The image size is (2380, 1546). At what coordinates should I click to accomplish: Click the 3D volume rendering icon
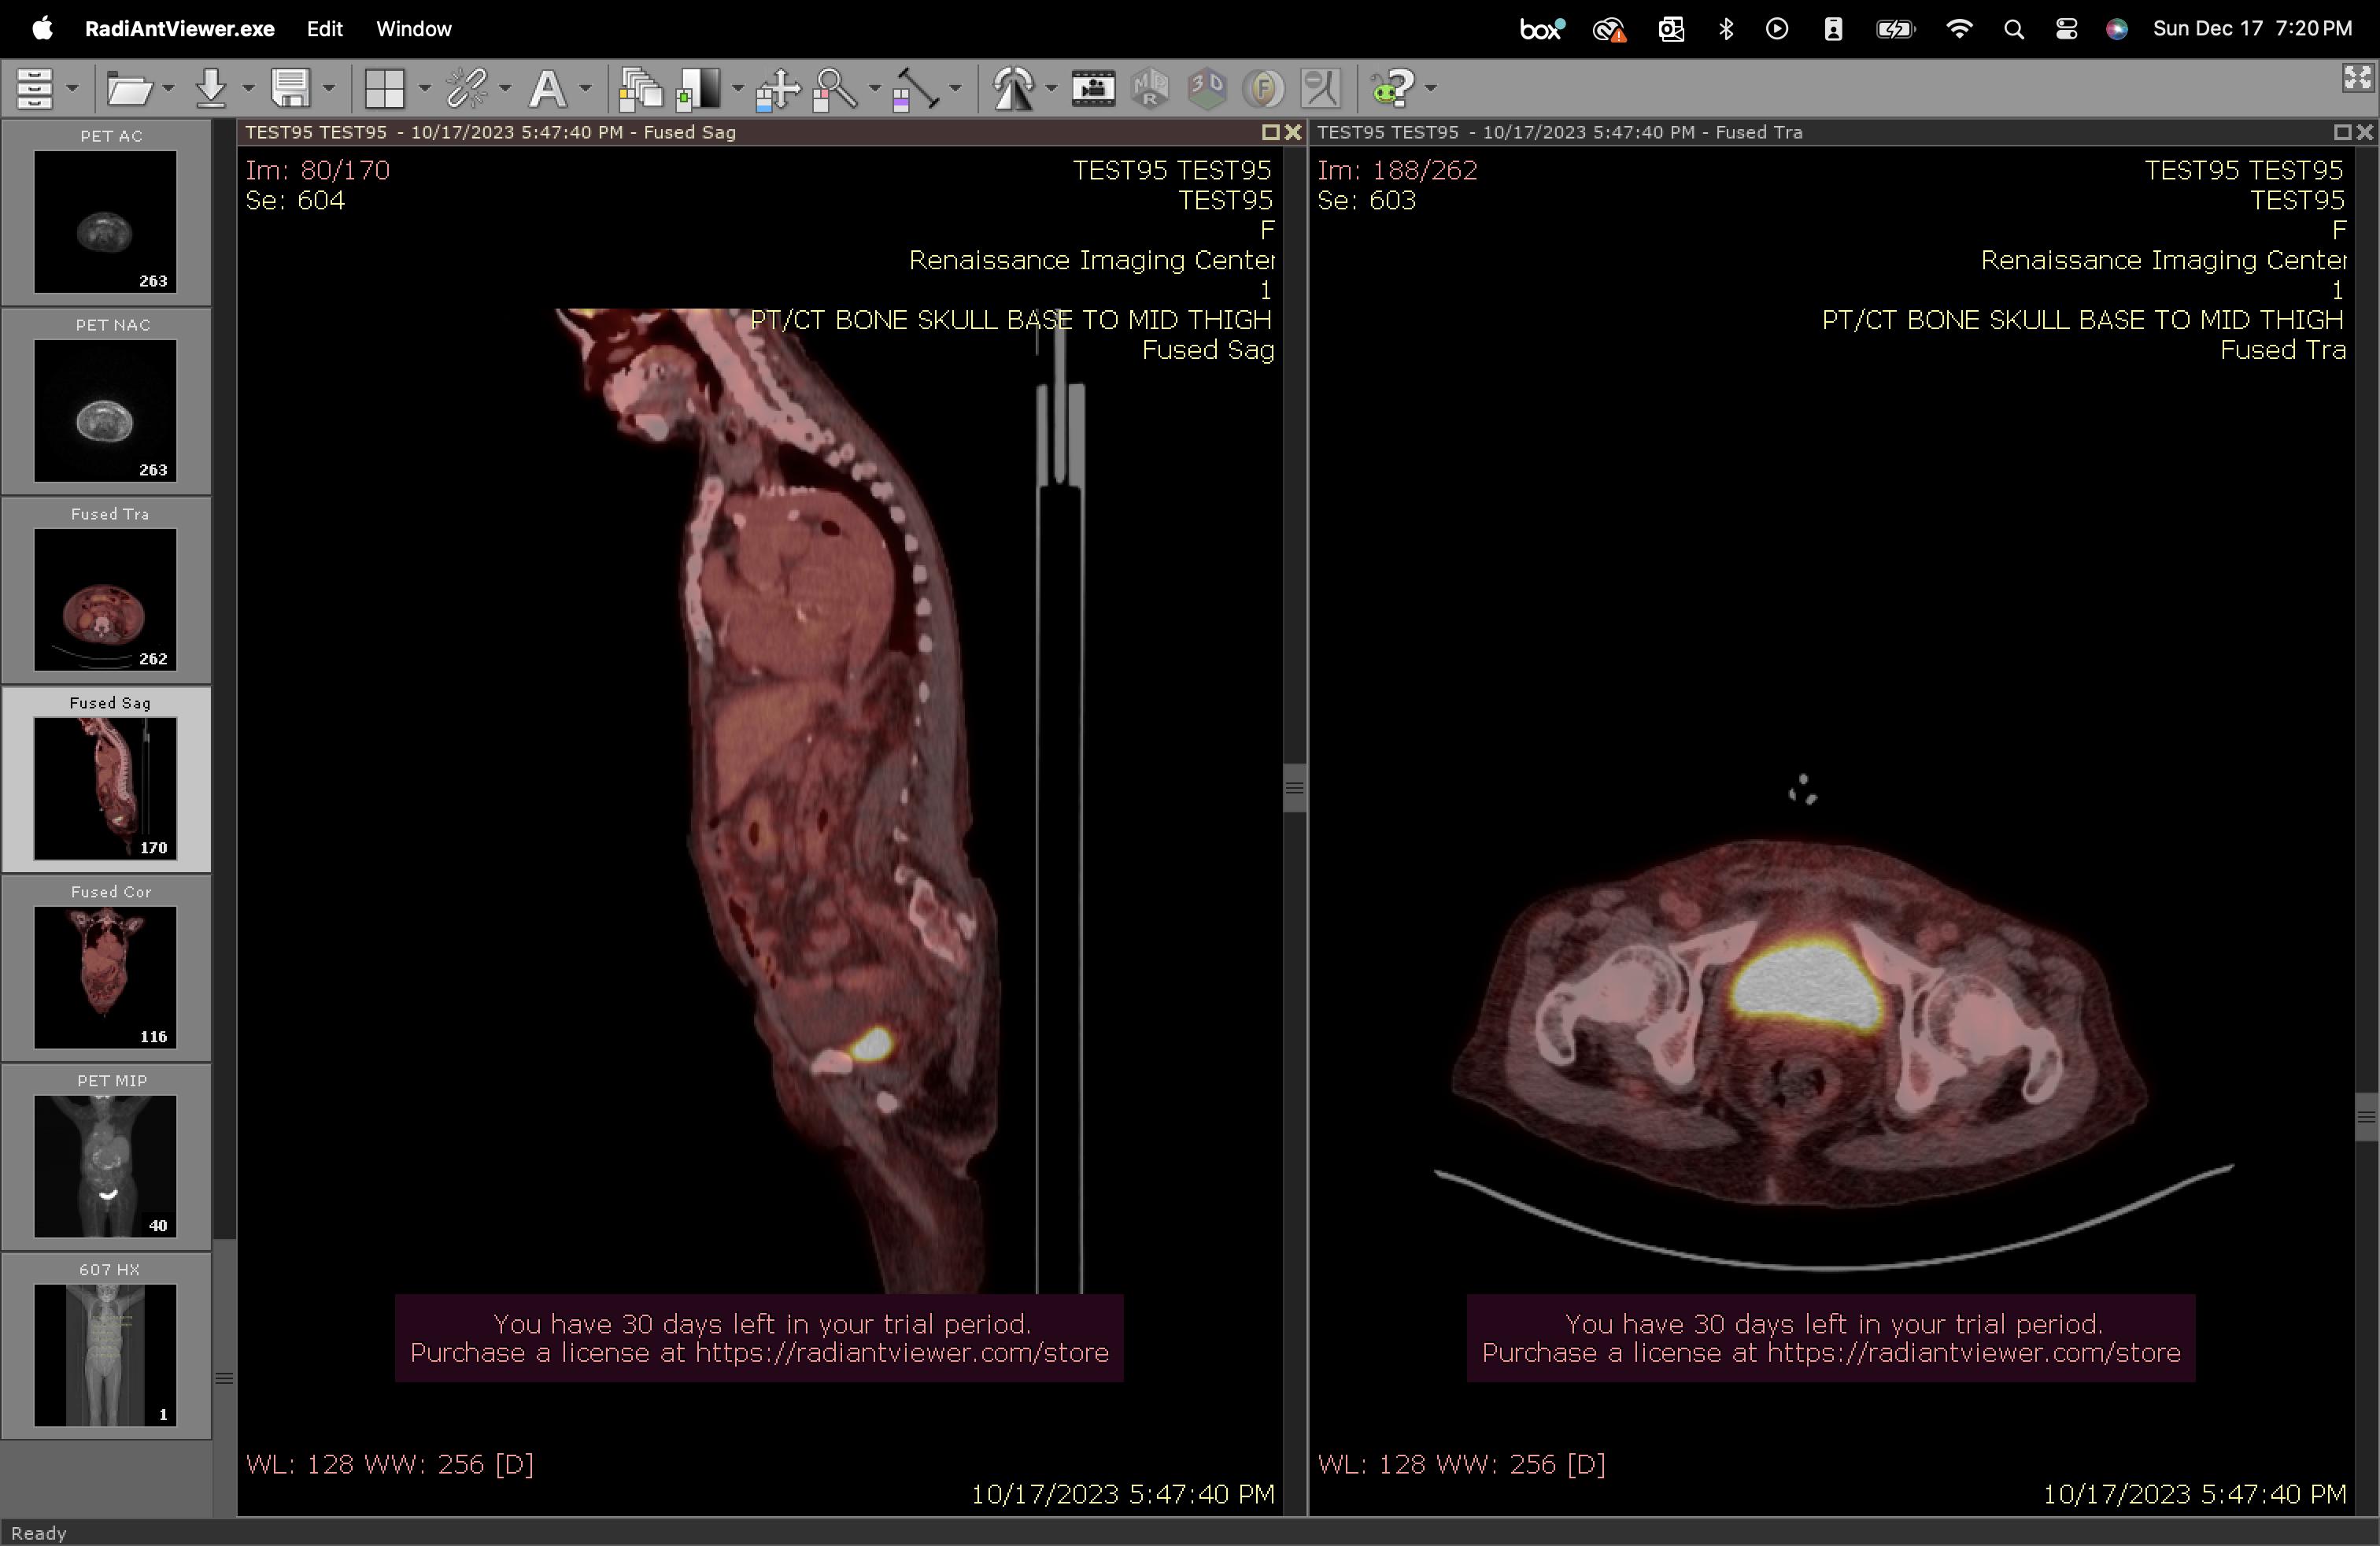tap(1207, 88)
